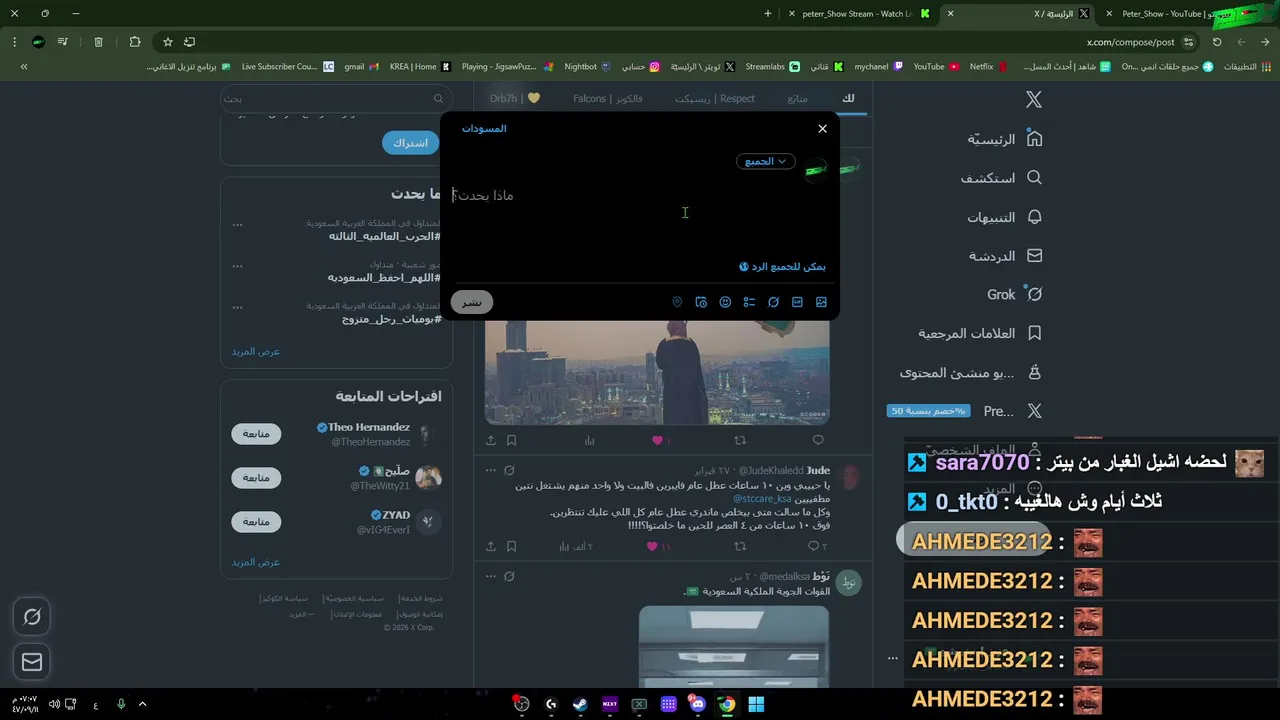Click the Grok icon in composer toolbar
This screenshot has height=720, width=1280.
pos(773,302)
